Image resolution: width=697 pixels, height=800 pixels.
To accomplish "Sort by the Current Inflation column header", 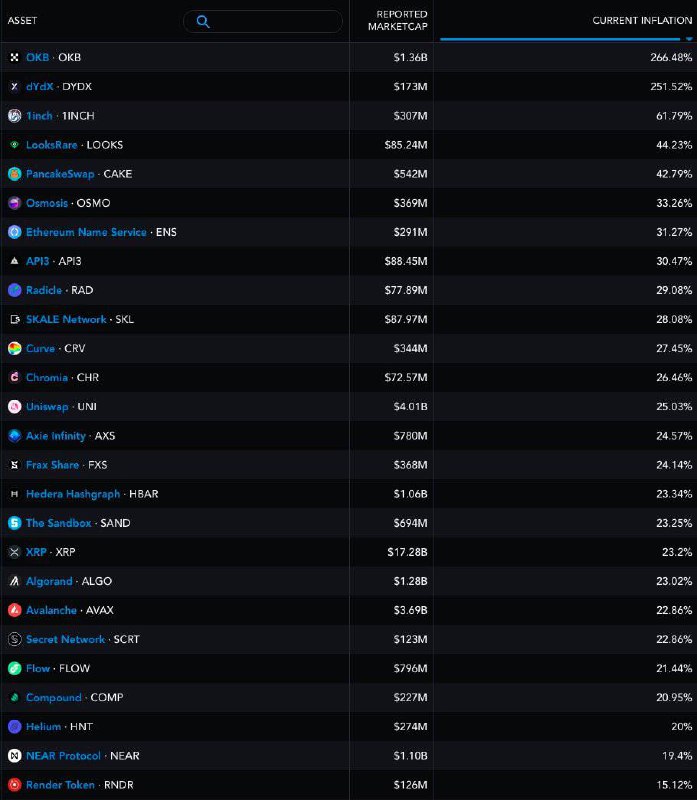I will [x=642, y=20].
